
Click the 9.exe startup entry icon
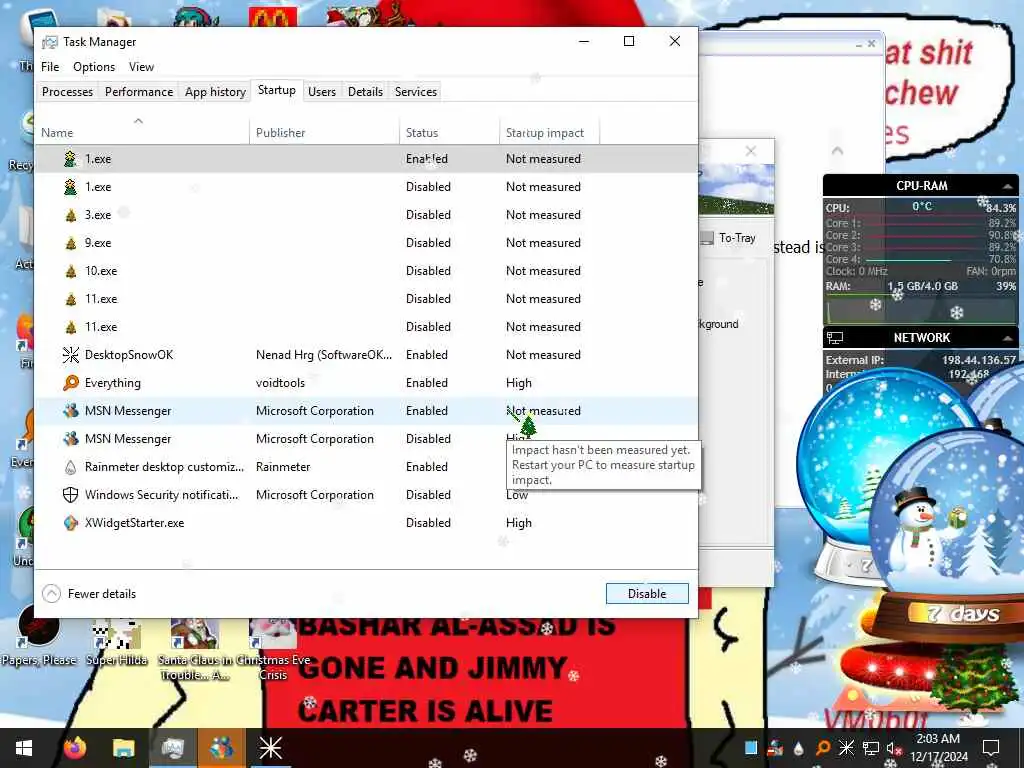pos(71,243)
